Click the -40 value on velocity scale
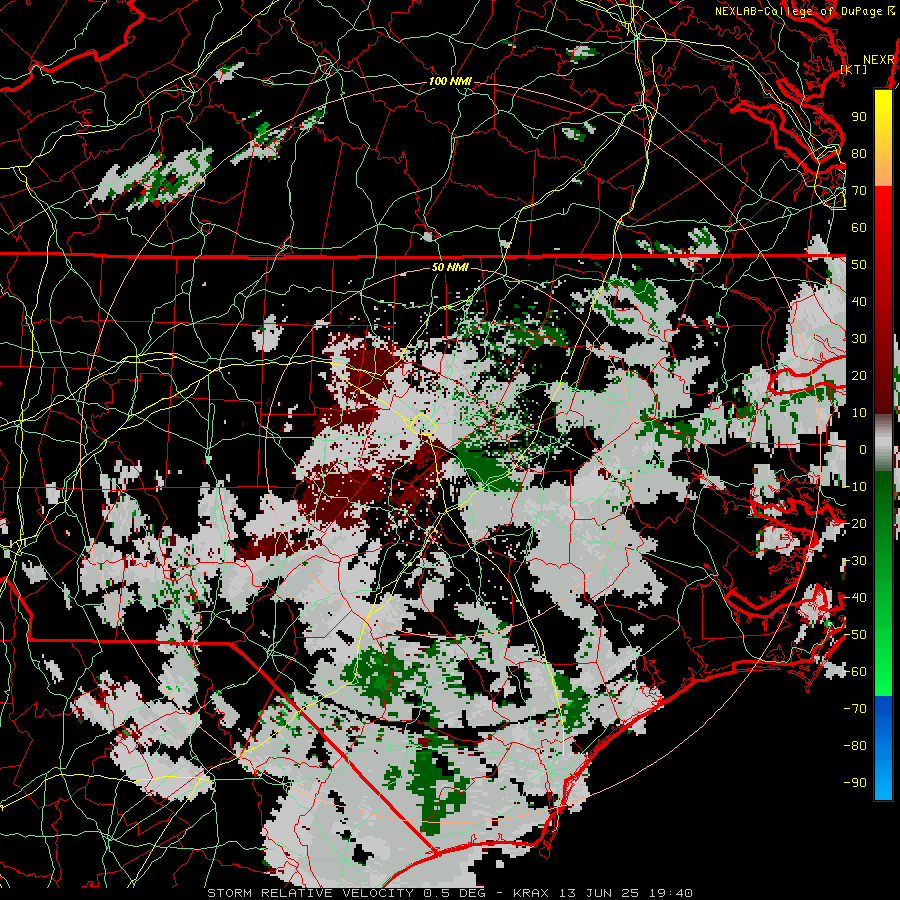Viewport: 900px width, 900px height. (x=855, y=598)
